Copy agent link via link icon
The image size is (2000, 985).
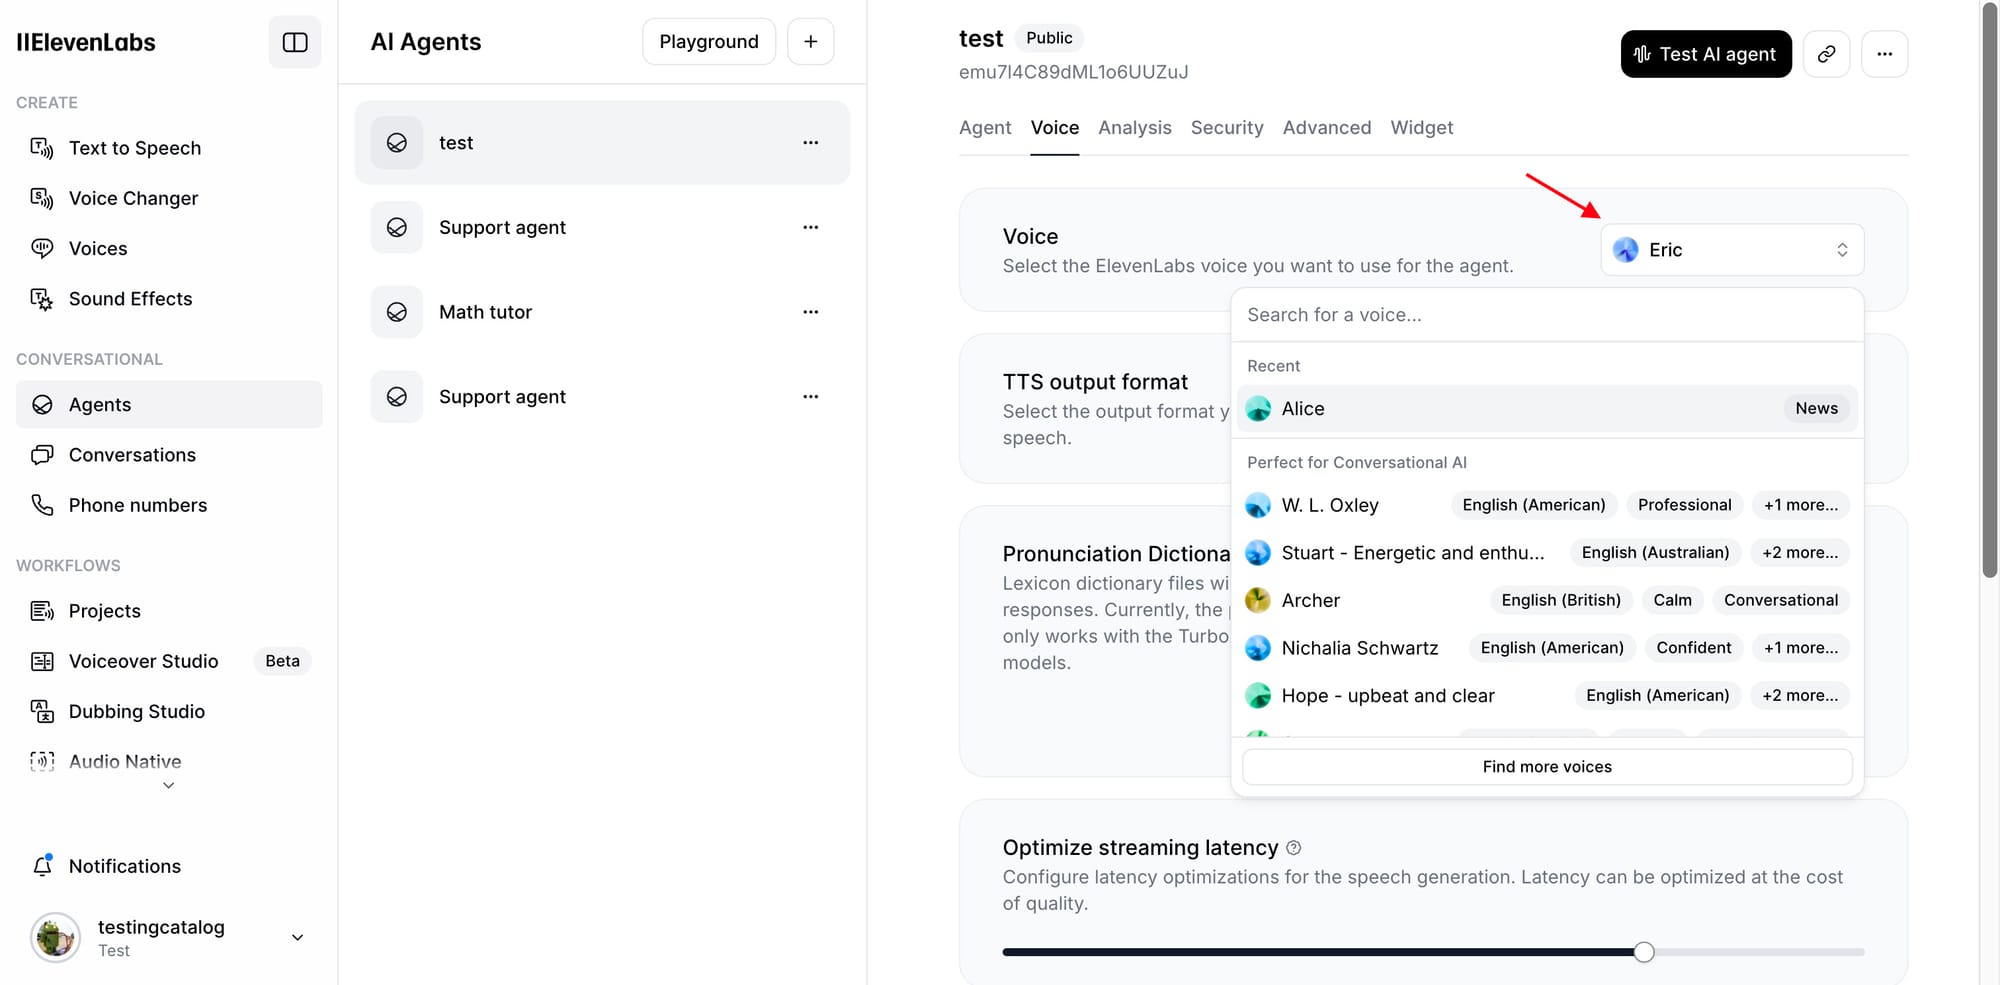(x=1826, y=54)
